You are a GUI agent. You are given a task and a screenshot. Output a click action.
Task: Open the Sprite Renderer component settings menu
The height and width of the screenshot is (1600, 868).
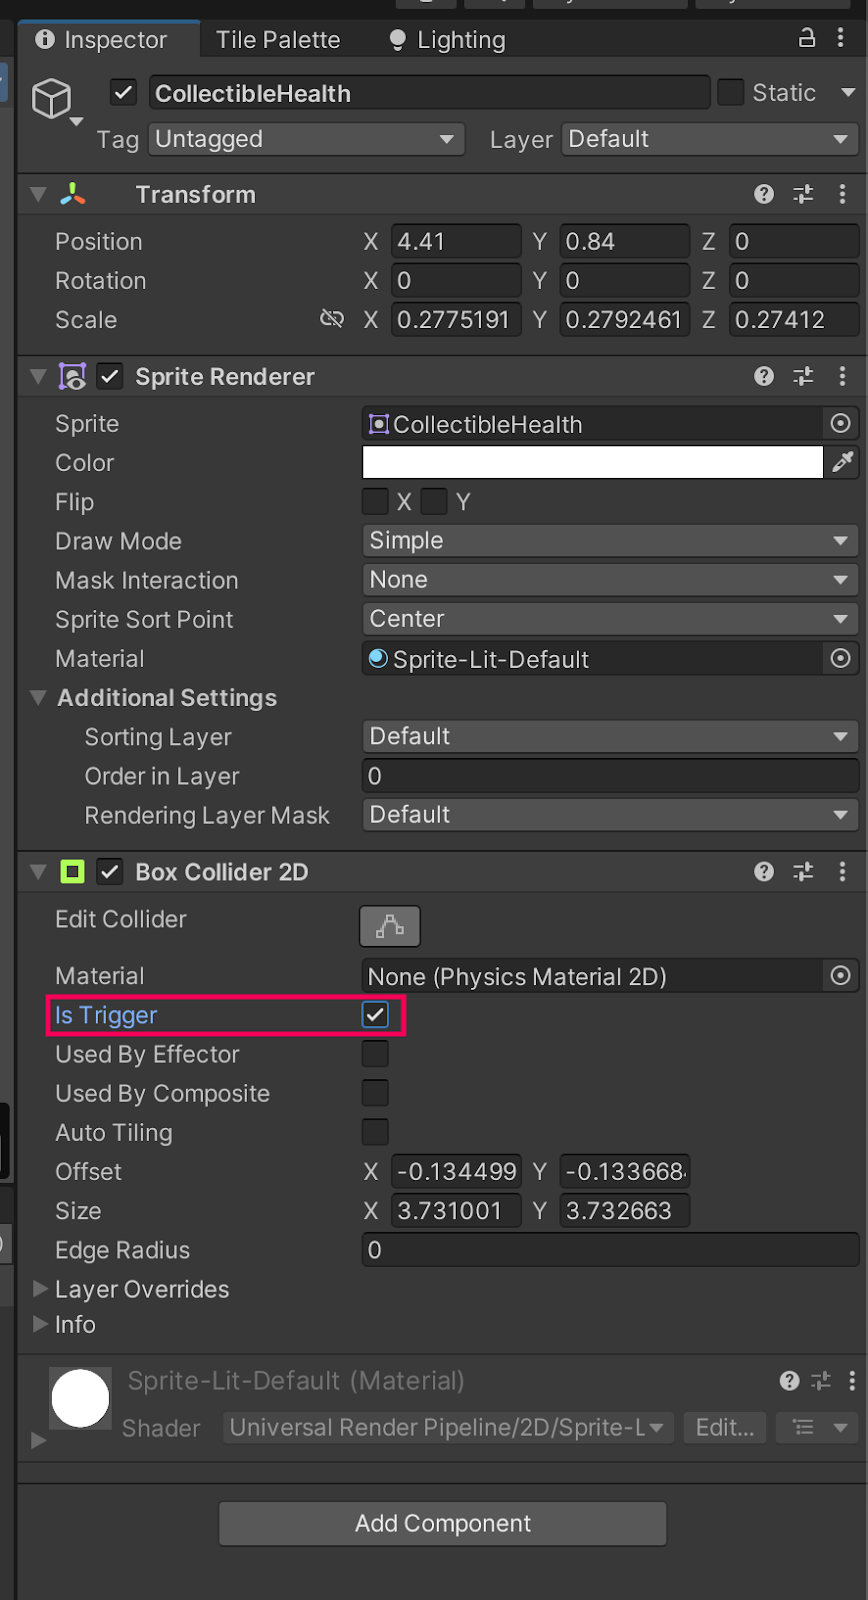pos(843,376)
